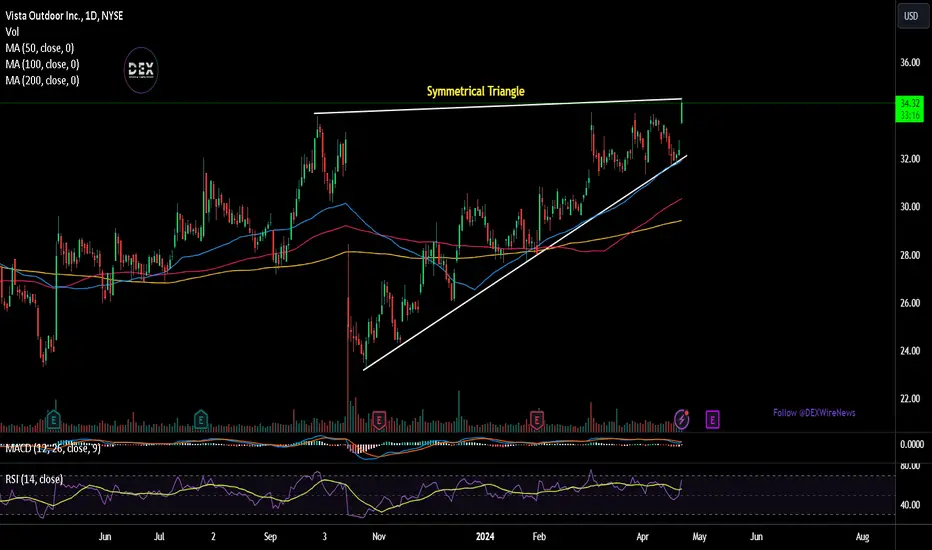The width and height of the screenshot is (932, 550).
Task: Click the Symmetrical Triangle text annotation
Action: tap(476, 91)
